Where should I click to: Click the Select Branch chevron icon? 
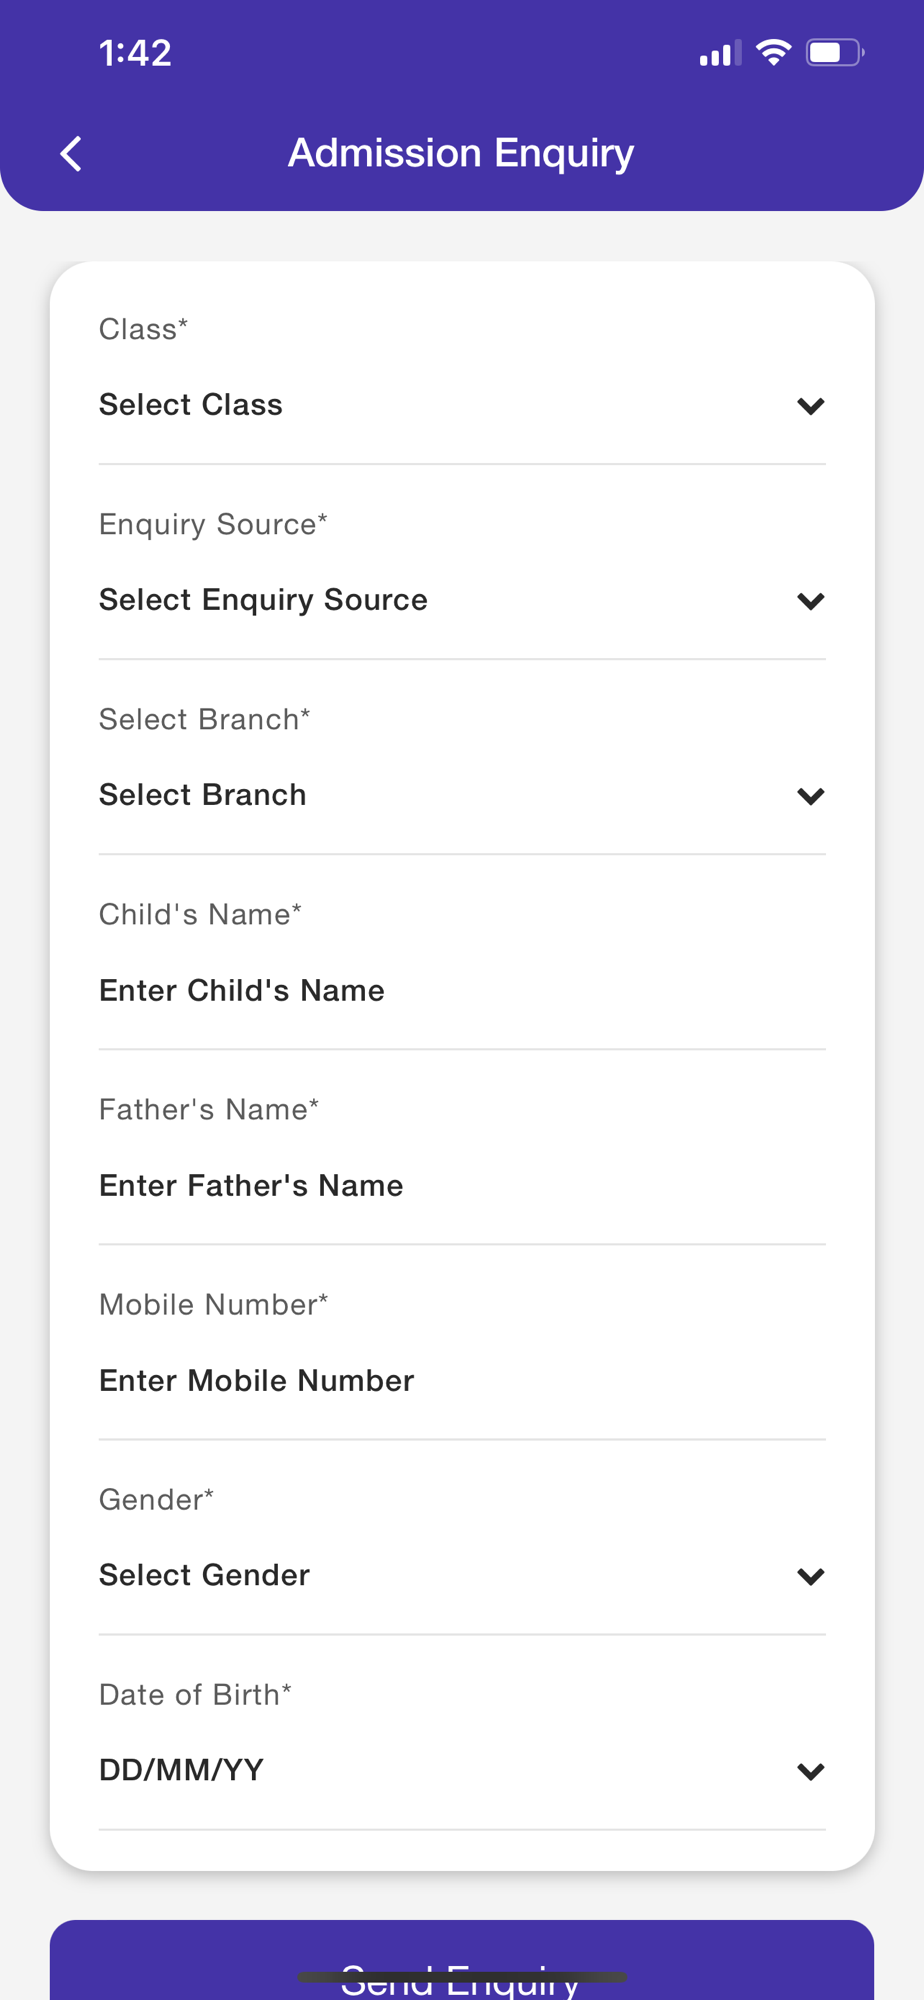click(x=810, y=796)
